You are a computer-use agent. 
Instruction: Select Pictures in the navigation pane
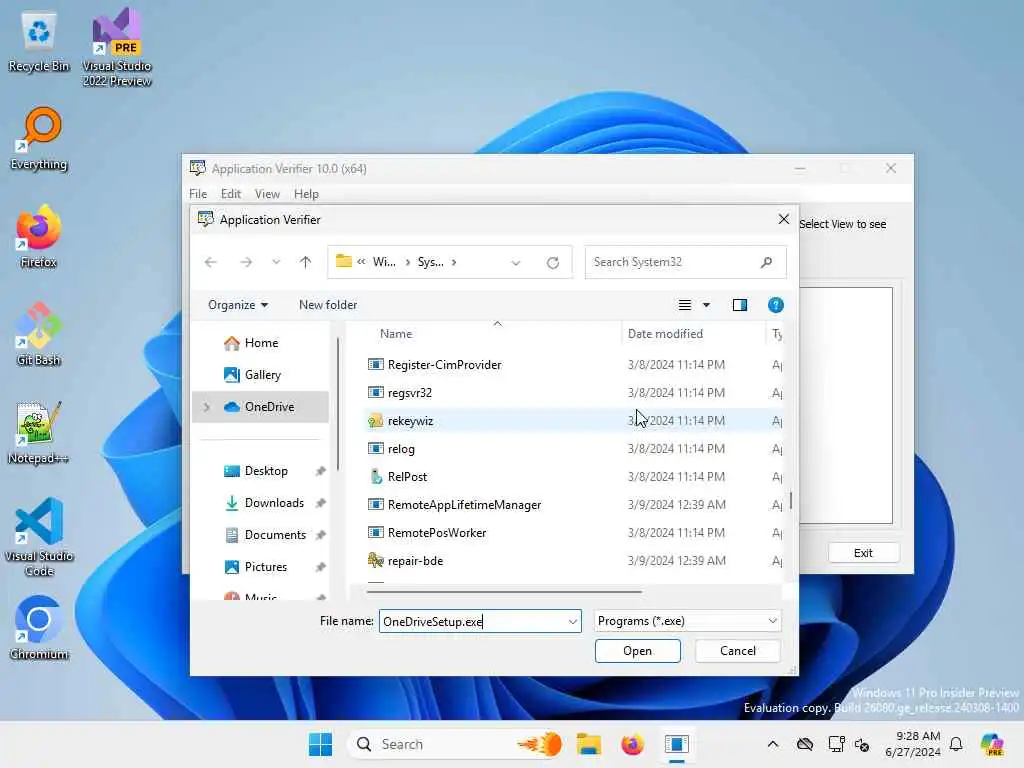click(265, 567)
